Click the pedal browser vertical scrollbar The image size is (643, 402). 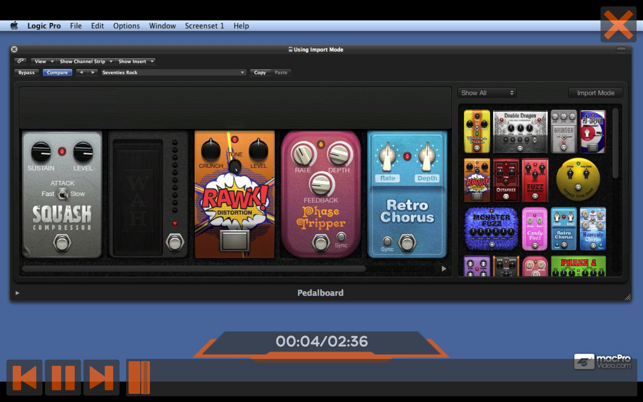615,143
